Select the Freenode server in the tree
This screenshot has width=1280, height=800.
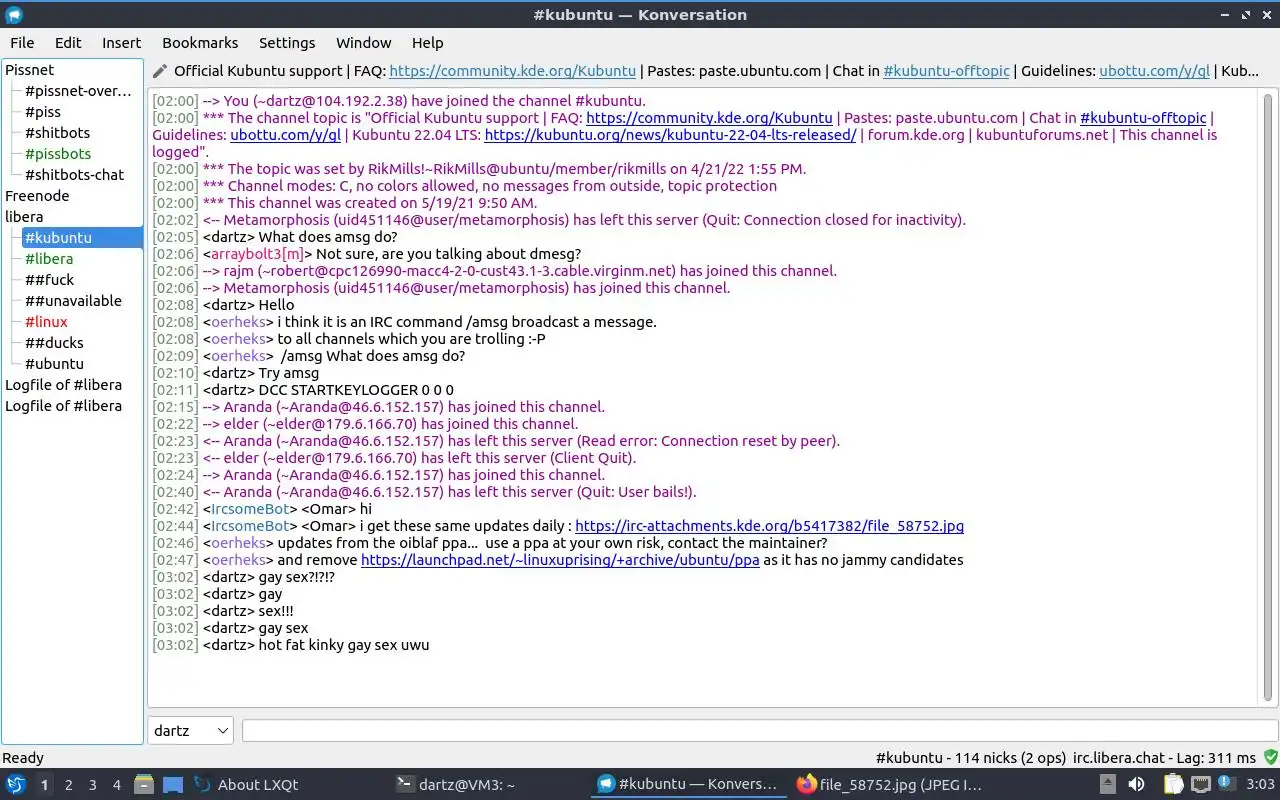point(37,196)
